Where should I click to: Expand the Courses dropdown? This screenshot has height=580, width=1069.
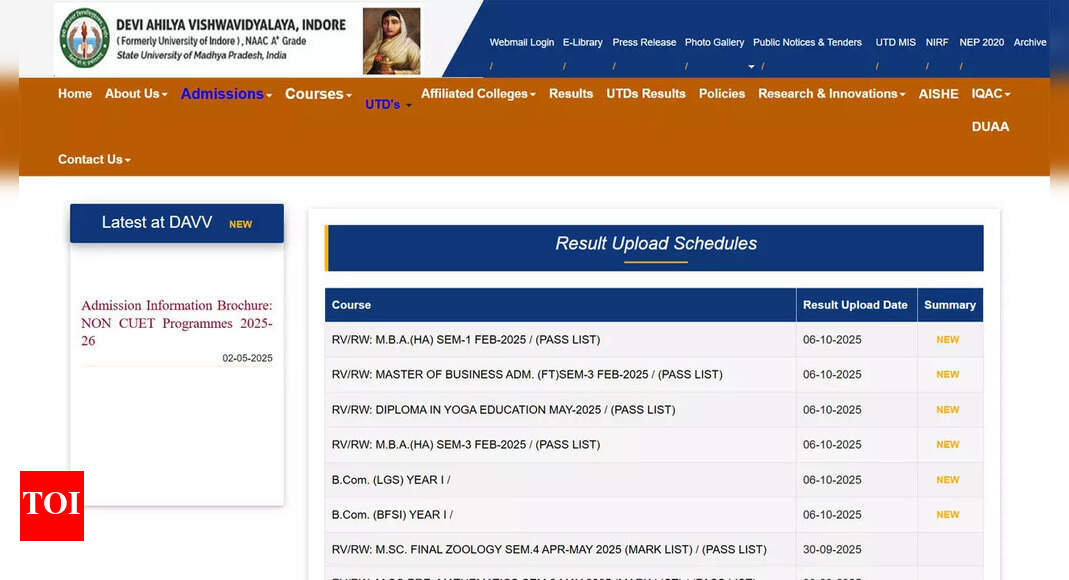pyautogui.click(x=318, y=94)
